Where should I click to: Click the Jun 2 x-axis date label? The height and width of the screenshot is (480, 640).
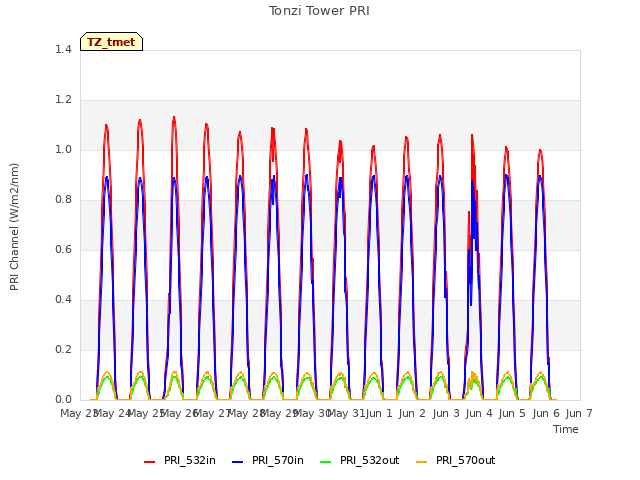(x=412, y=413)
